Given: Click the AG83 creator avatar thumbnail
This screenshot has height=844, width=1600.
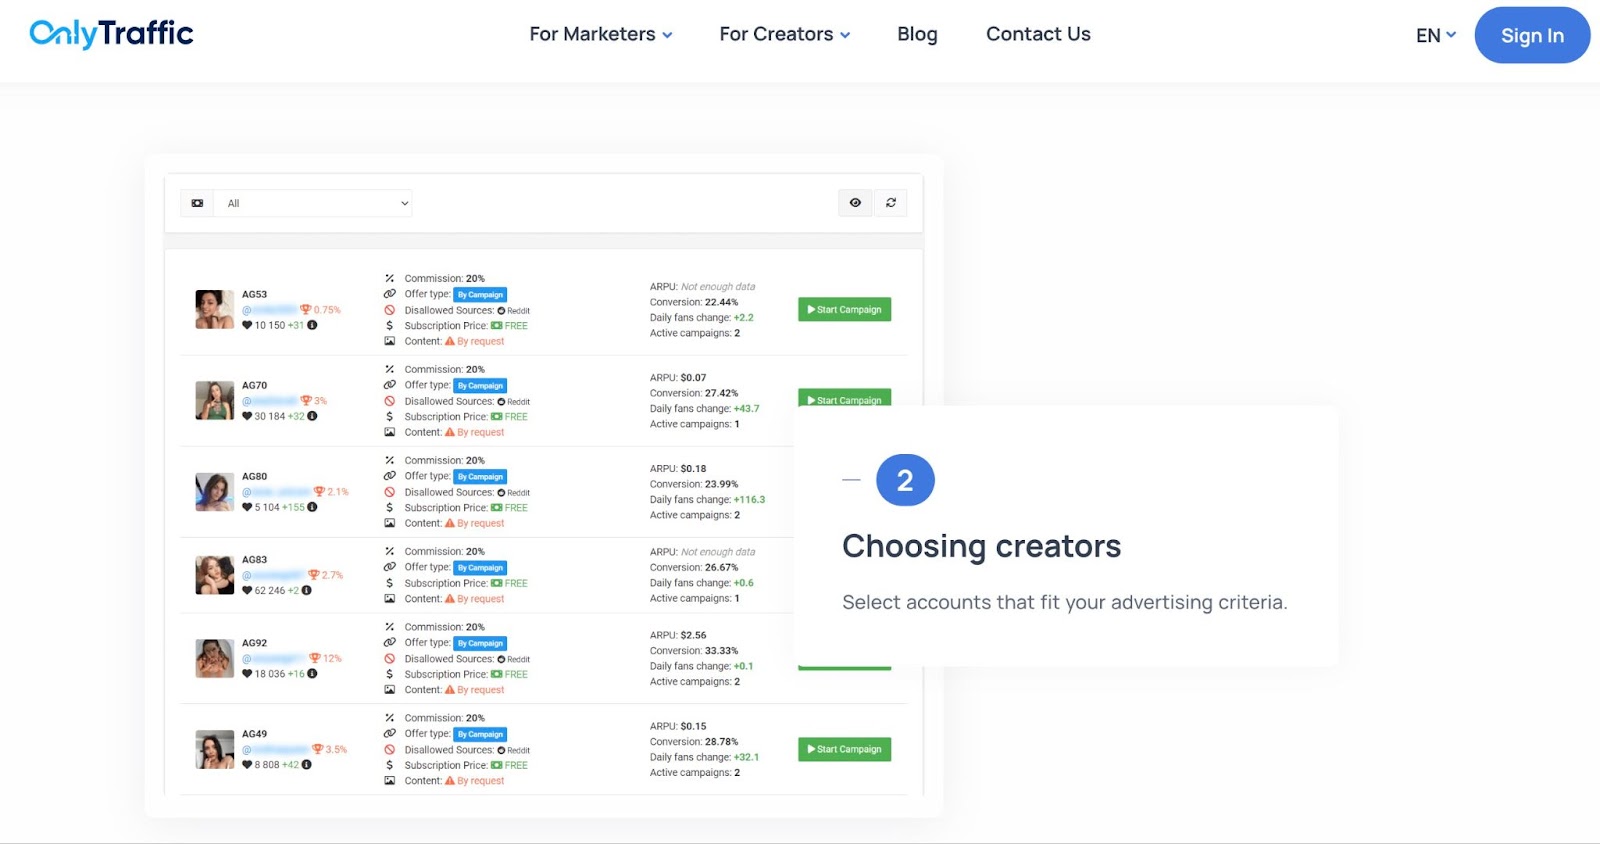Looking at the screenshot, I should [x=215, y=575].
